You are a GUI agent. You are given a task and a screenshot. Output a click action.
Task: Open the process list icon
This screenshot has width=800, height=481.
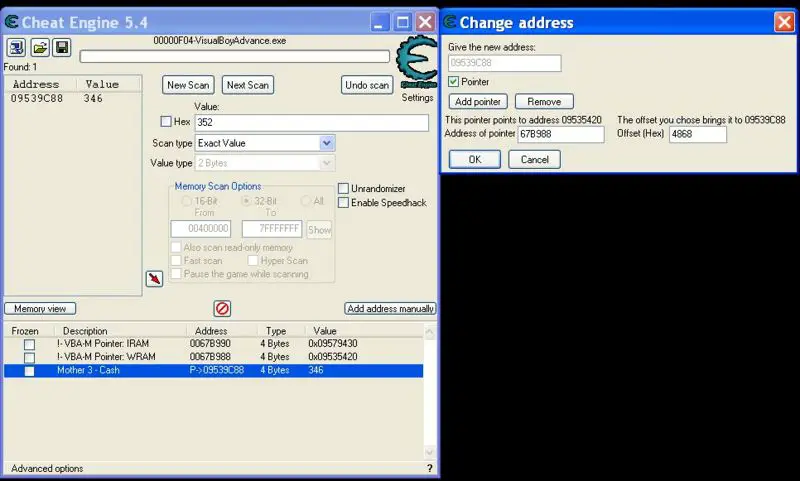pos(16,48)
